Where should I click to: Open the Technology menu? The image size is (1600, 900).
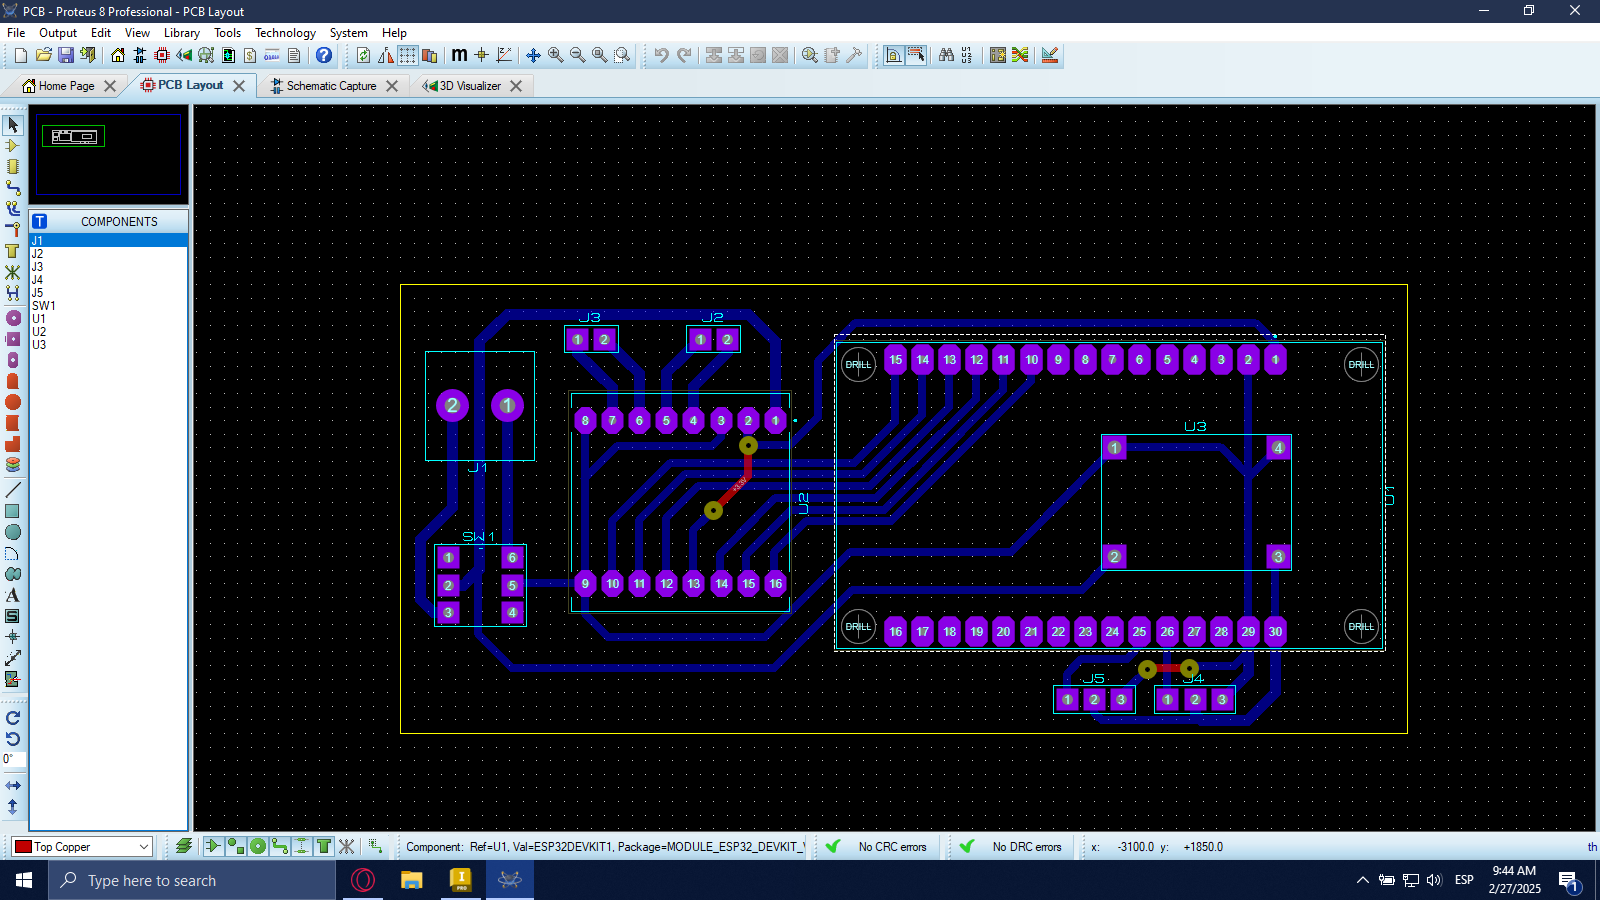click(285, 33)
